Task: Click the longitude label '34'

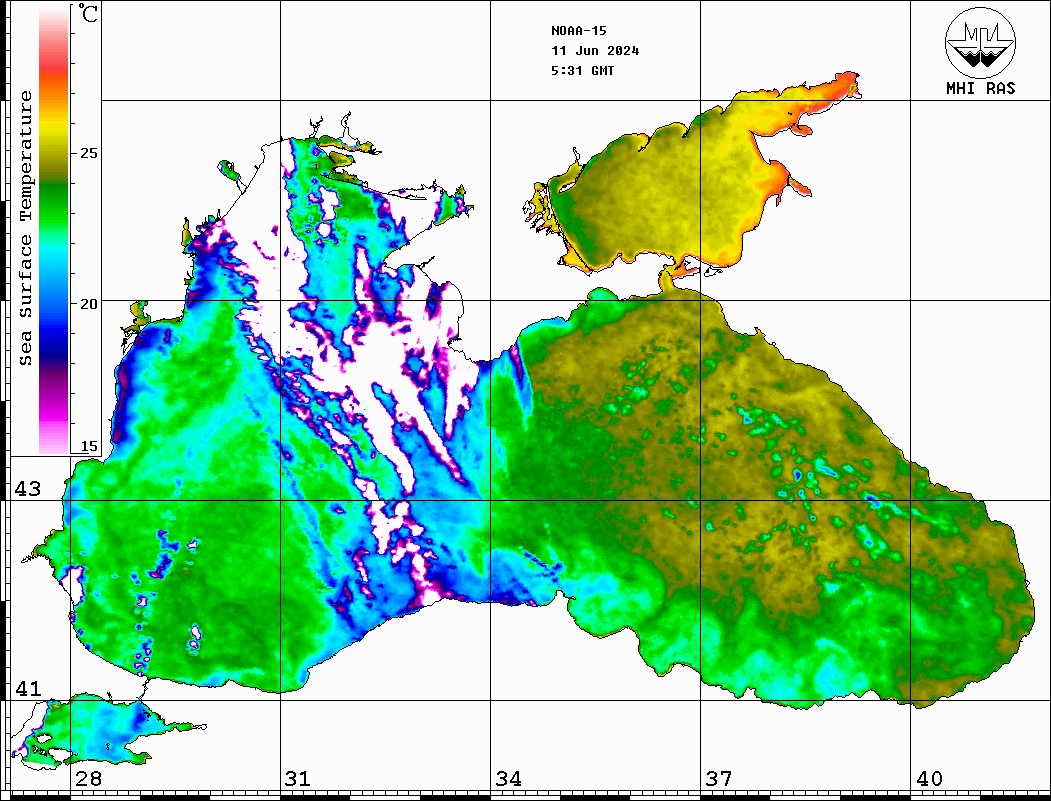Action: (509, 778)
